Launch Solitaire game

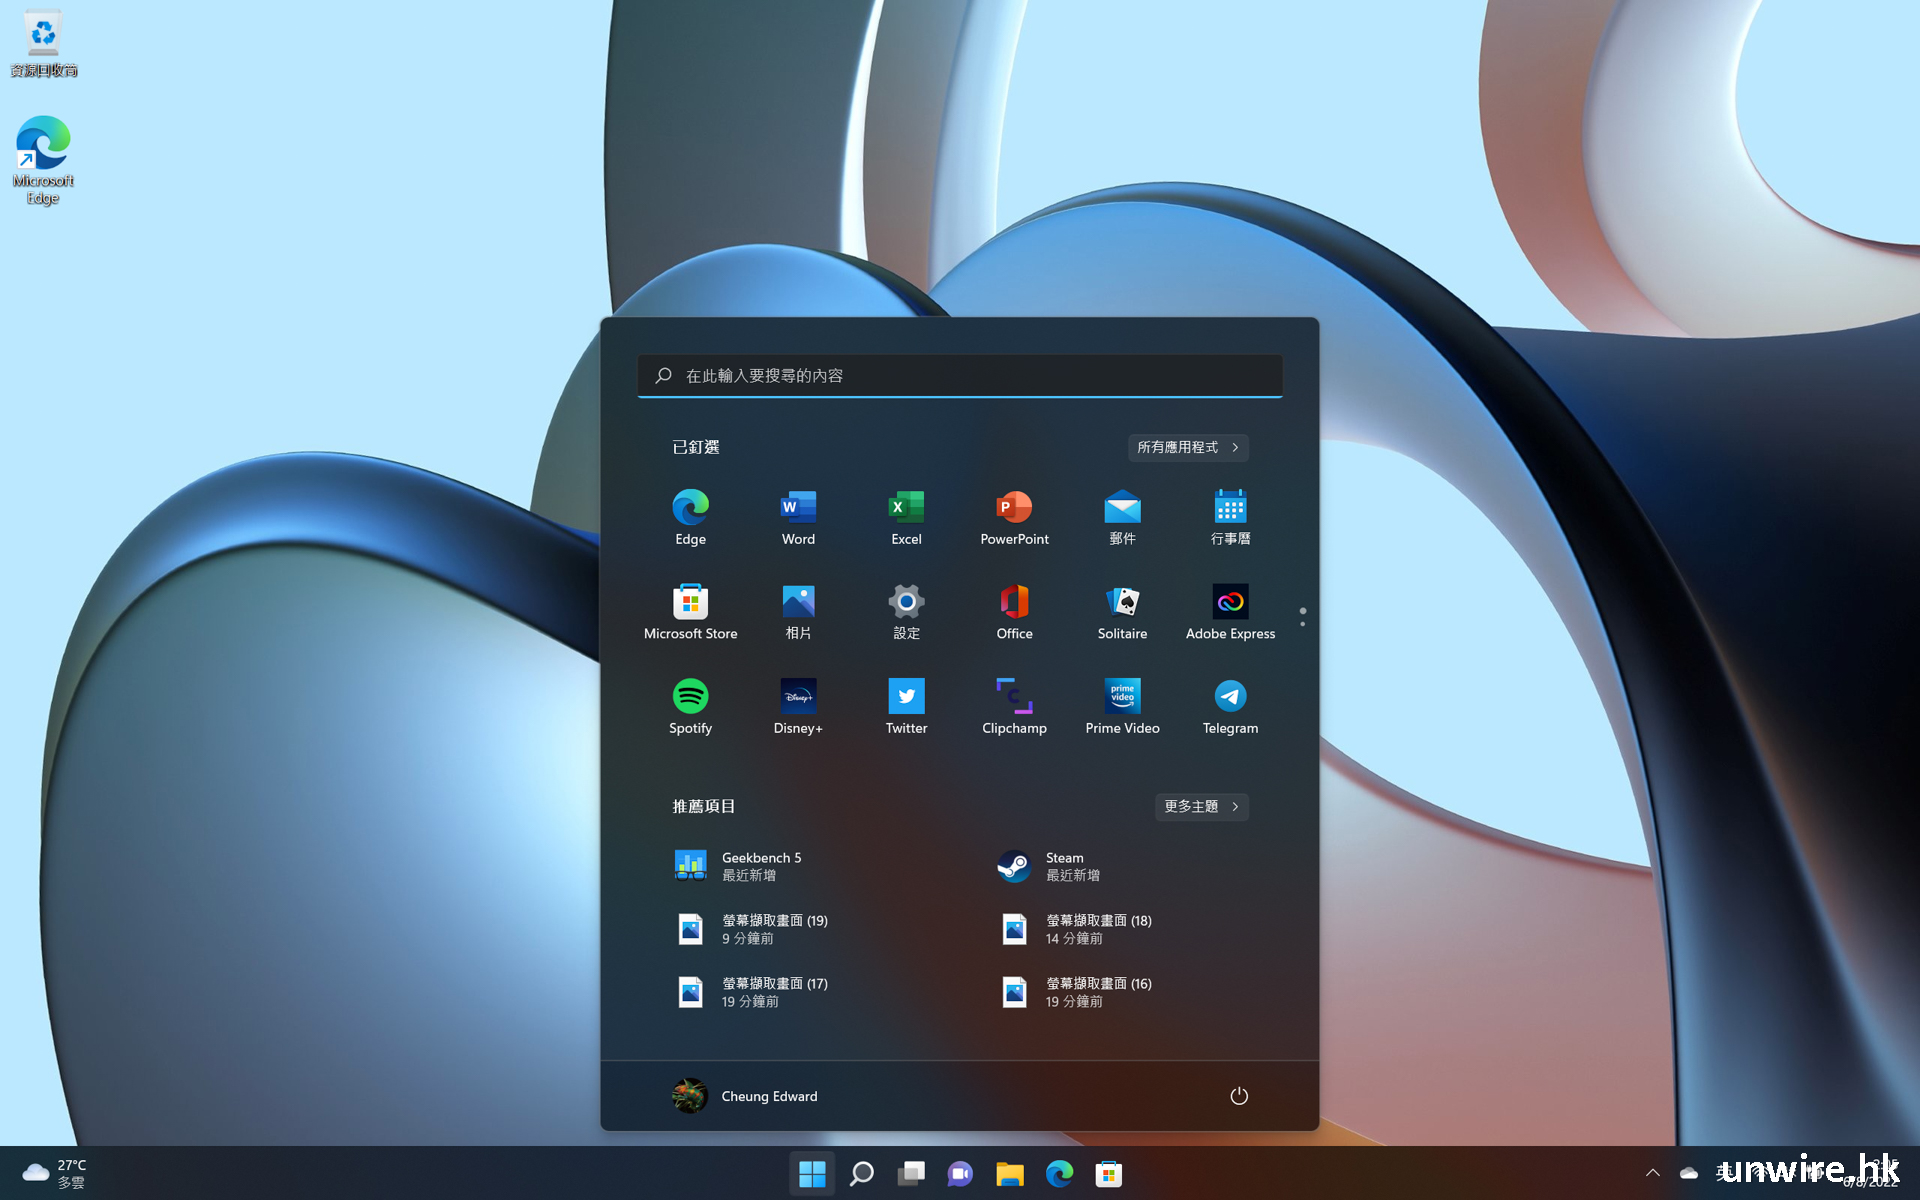(x=1122, y=611)
